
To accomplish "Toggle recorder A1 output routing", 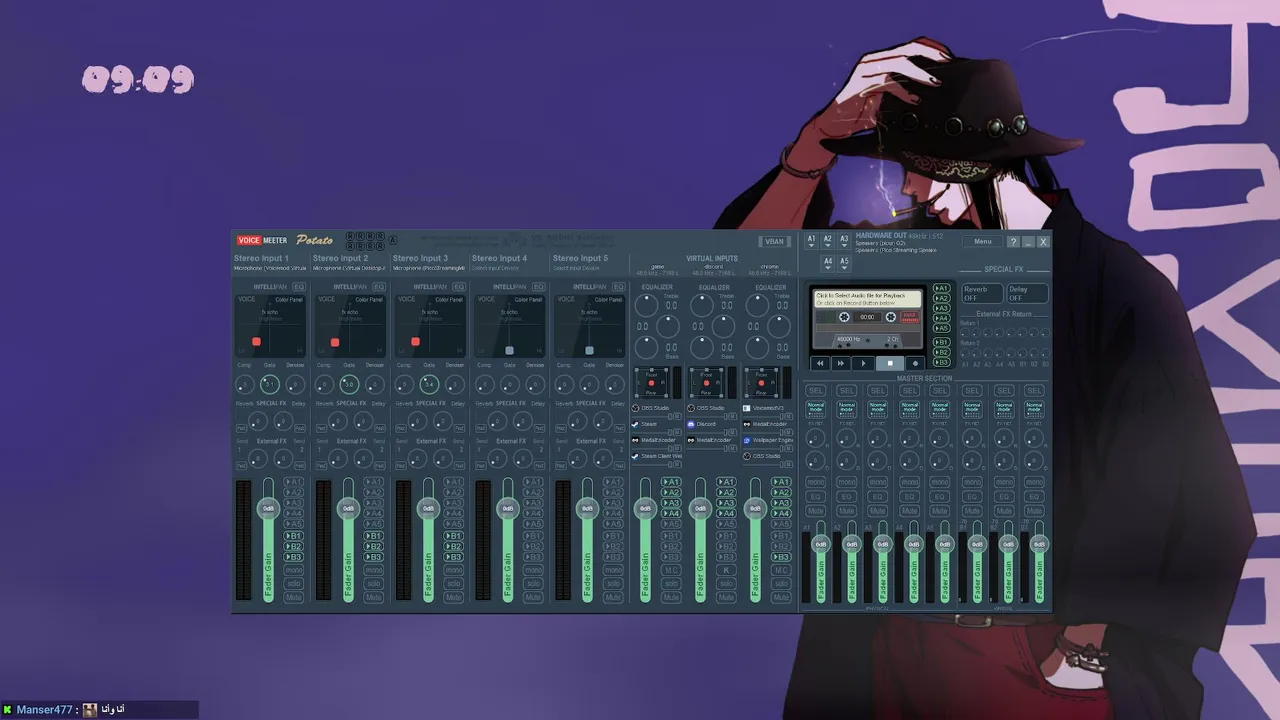I will 941,289.
